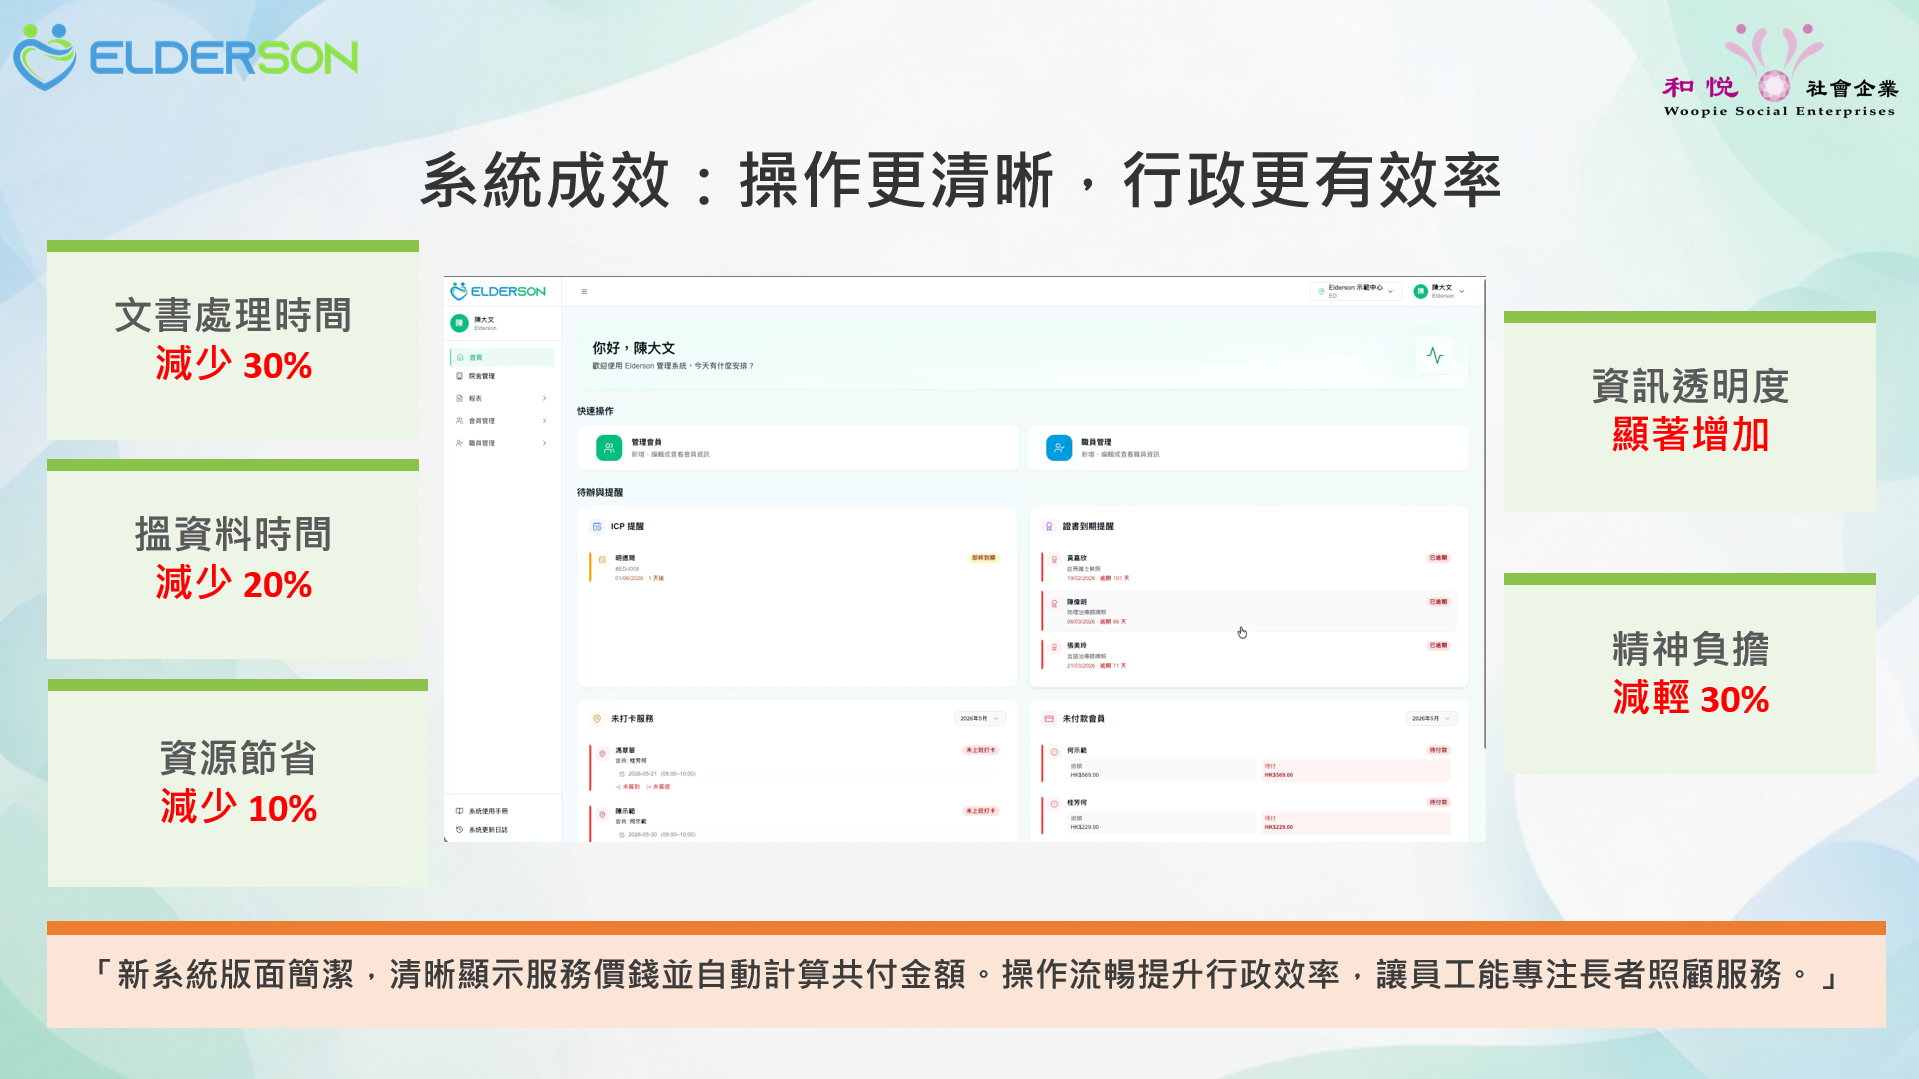Open the Elderson 示範中心 center dropdown

tap(1356, 291)
